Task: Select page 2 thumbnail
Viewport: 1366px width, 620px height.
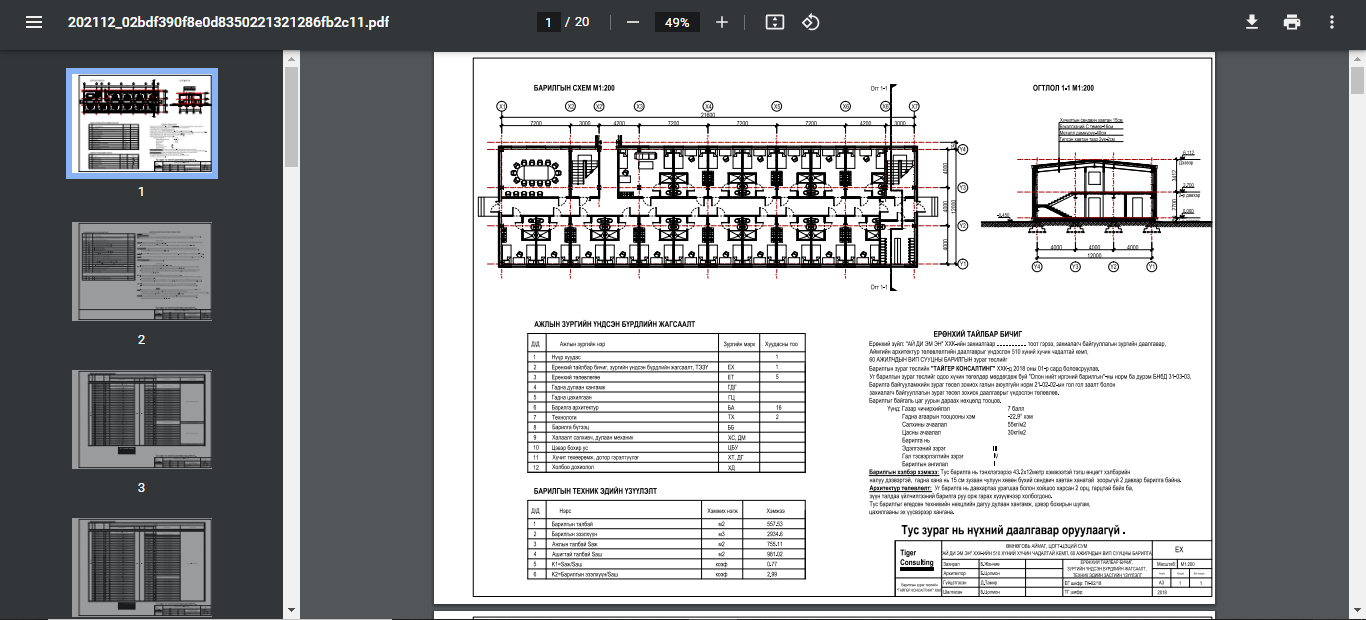Action: point(141,274)
